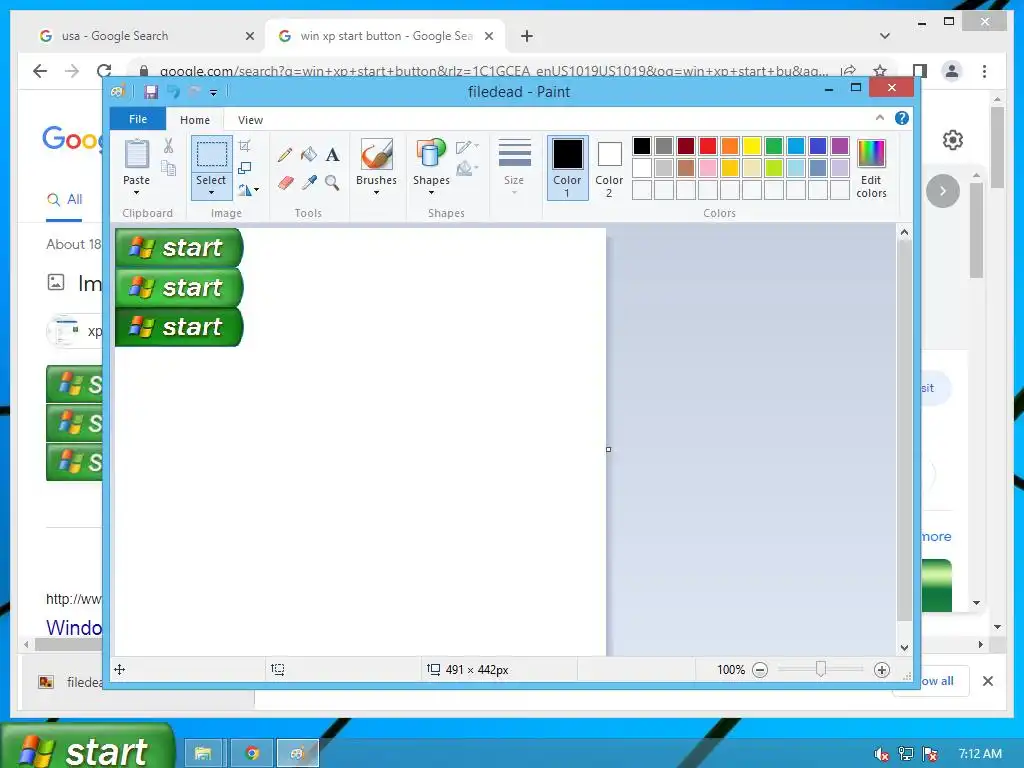This screenshot has width=1024, height=768.
Task: Expand the Paste dropdown arrow
Action: tap(136, 193)
